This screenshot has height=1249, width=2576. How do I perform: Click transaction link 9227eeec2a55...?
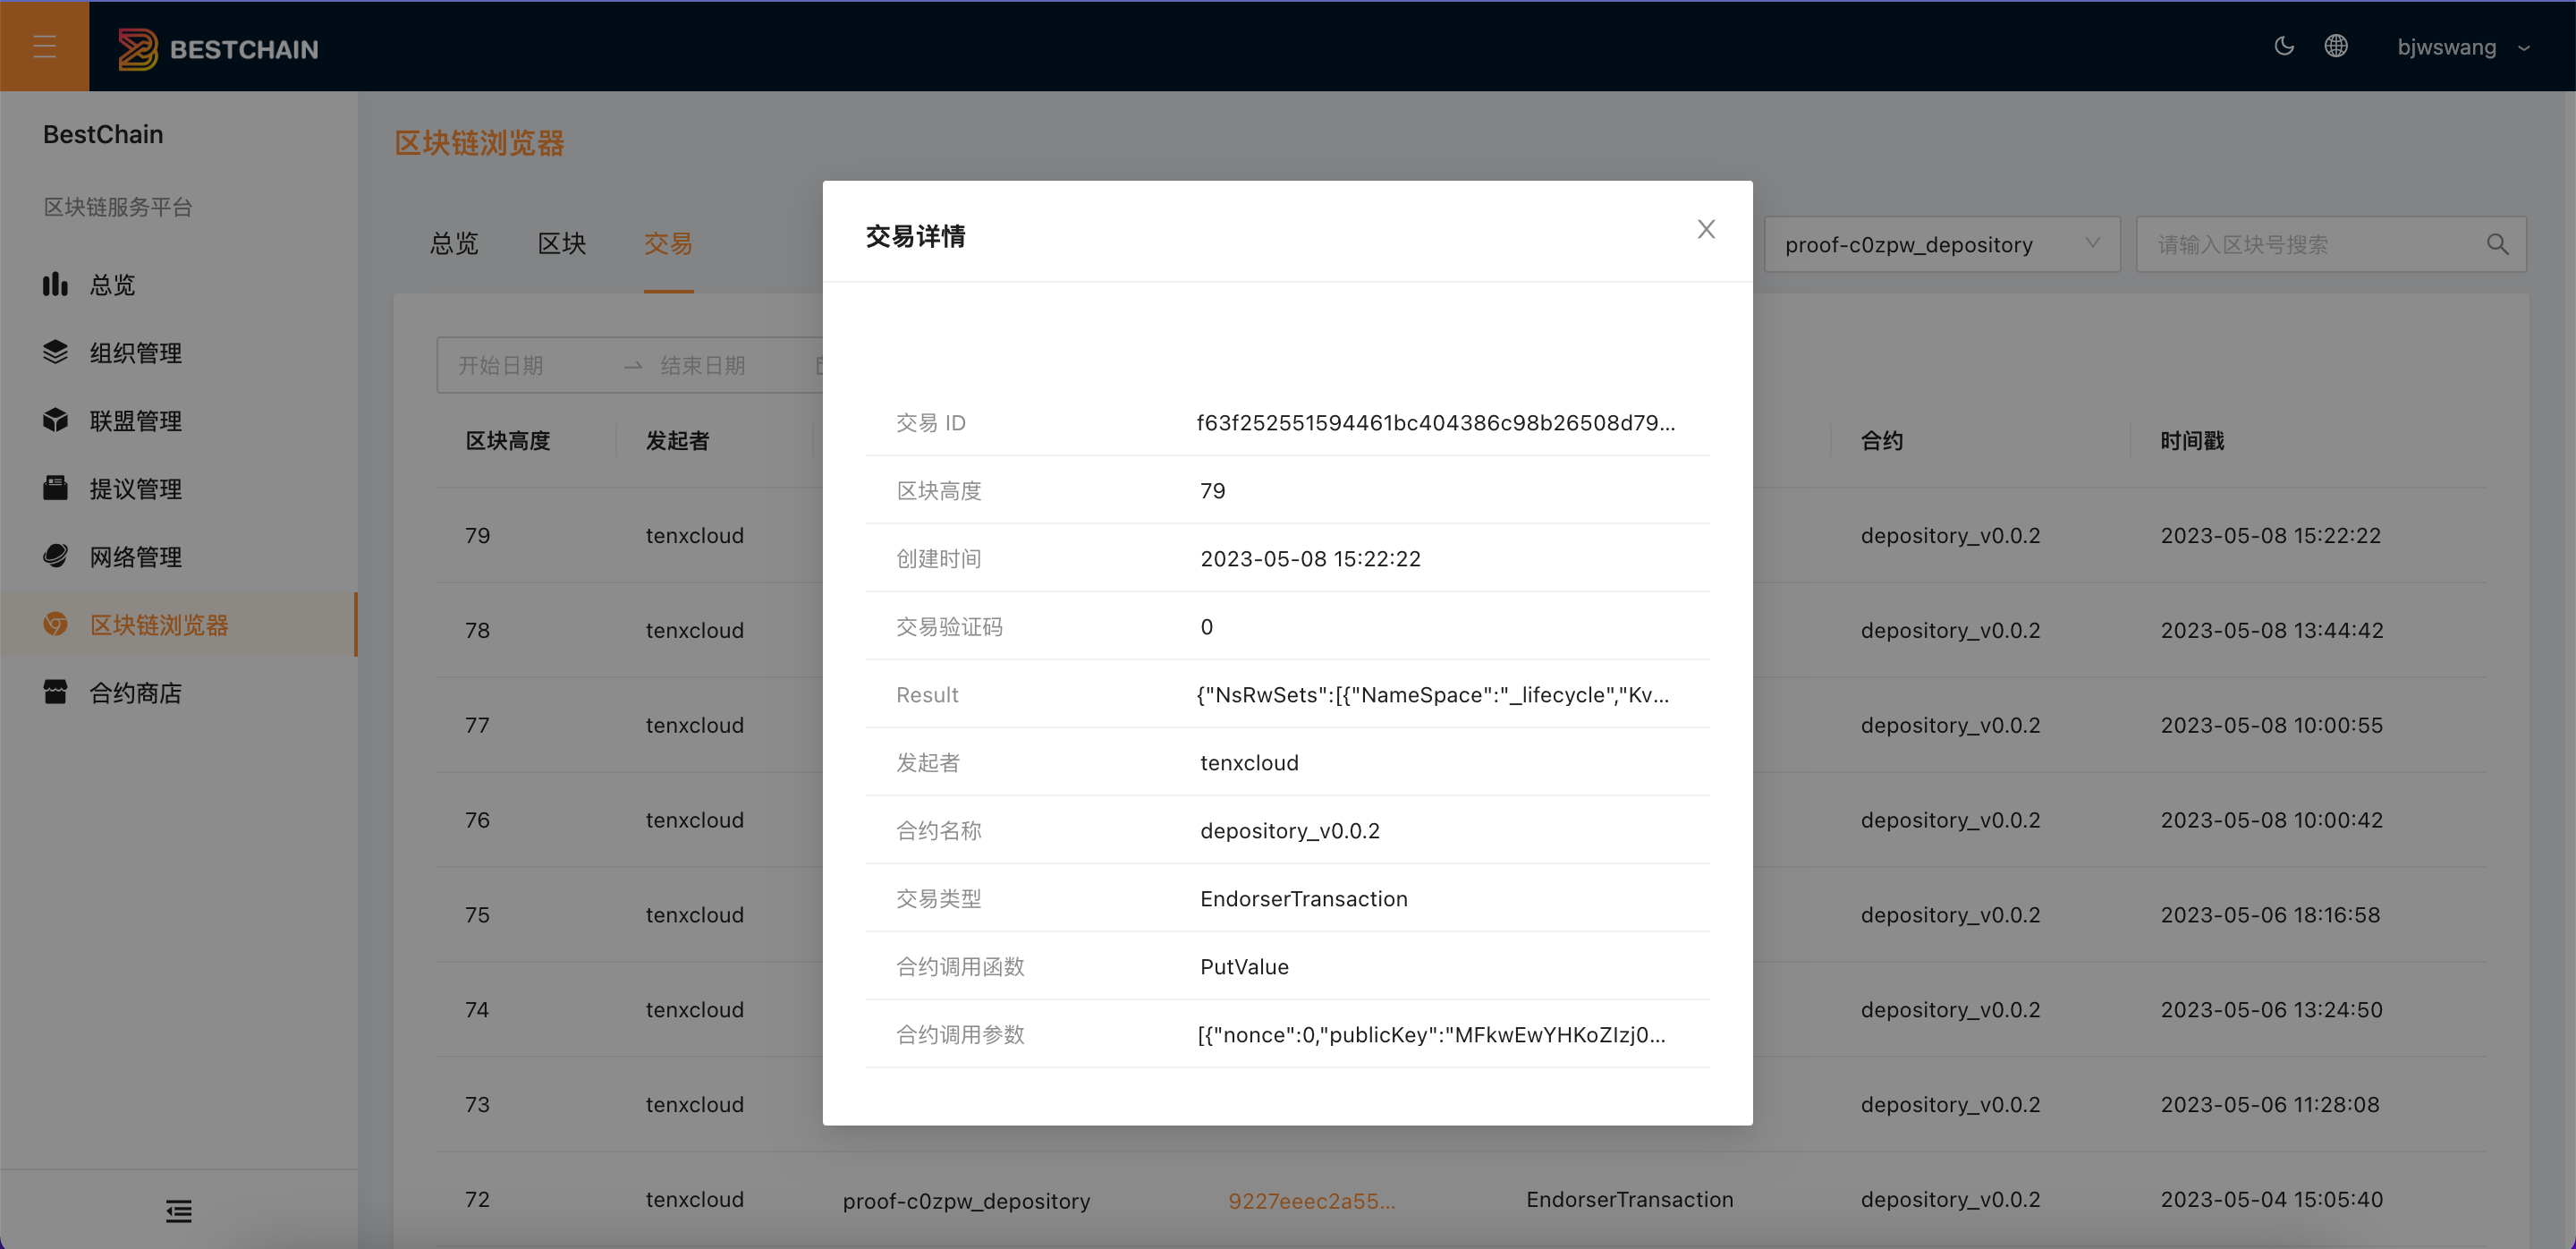[1311, 1200]
